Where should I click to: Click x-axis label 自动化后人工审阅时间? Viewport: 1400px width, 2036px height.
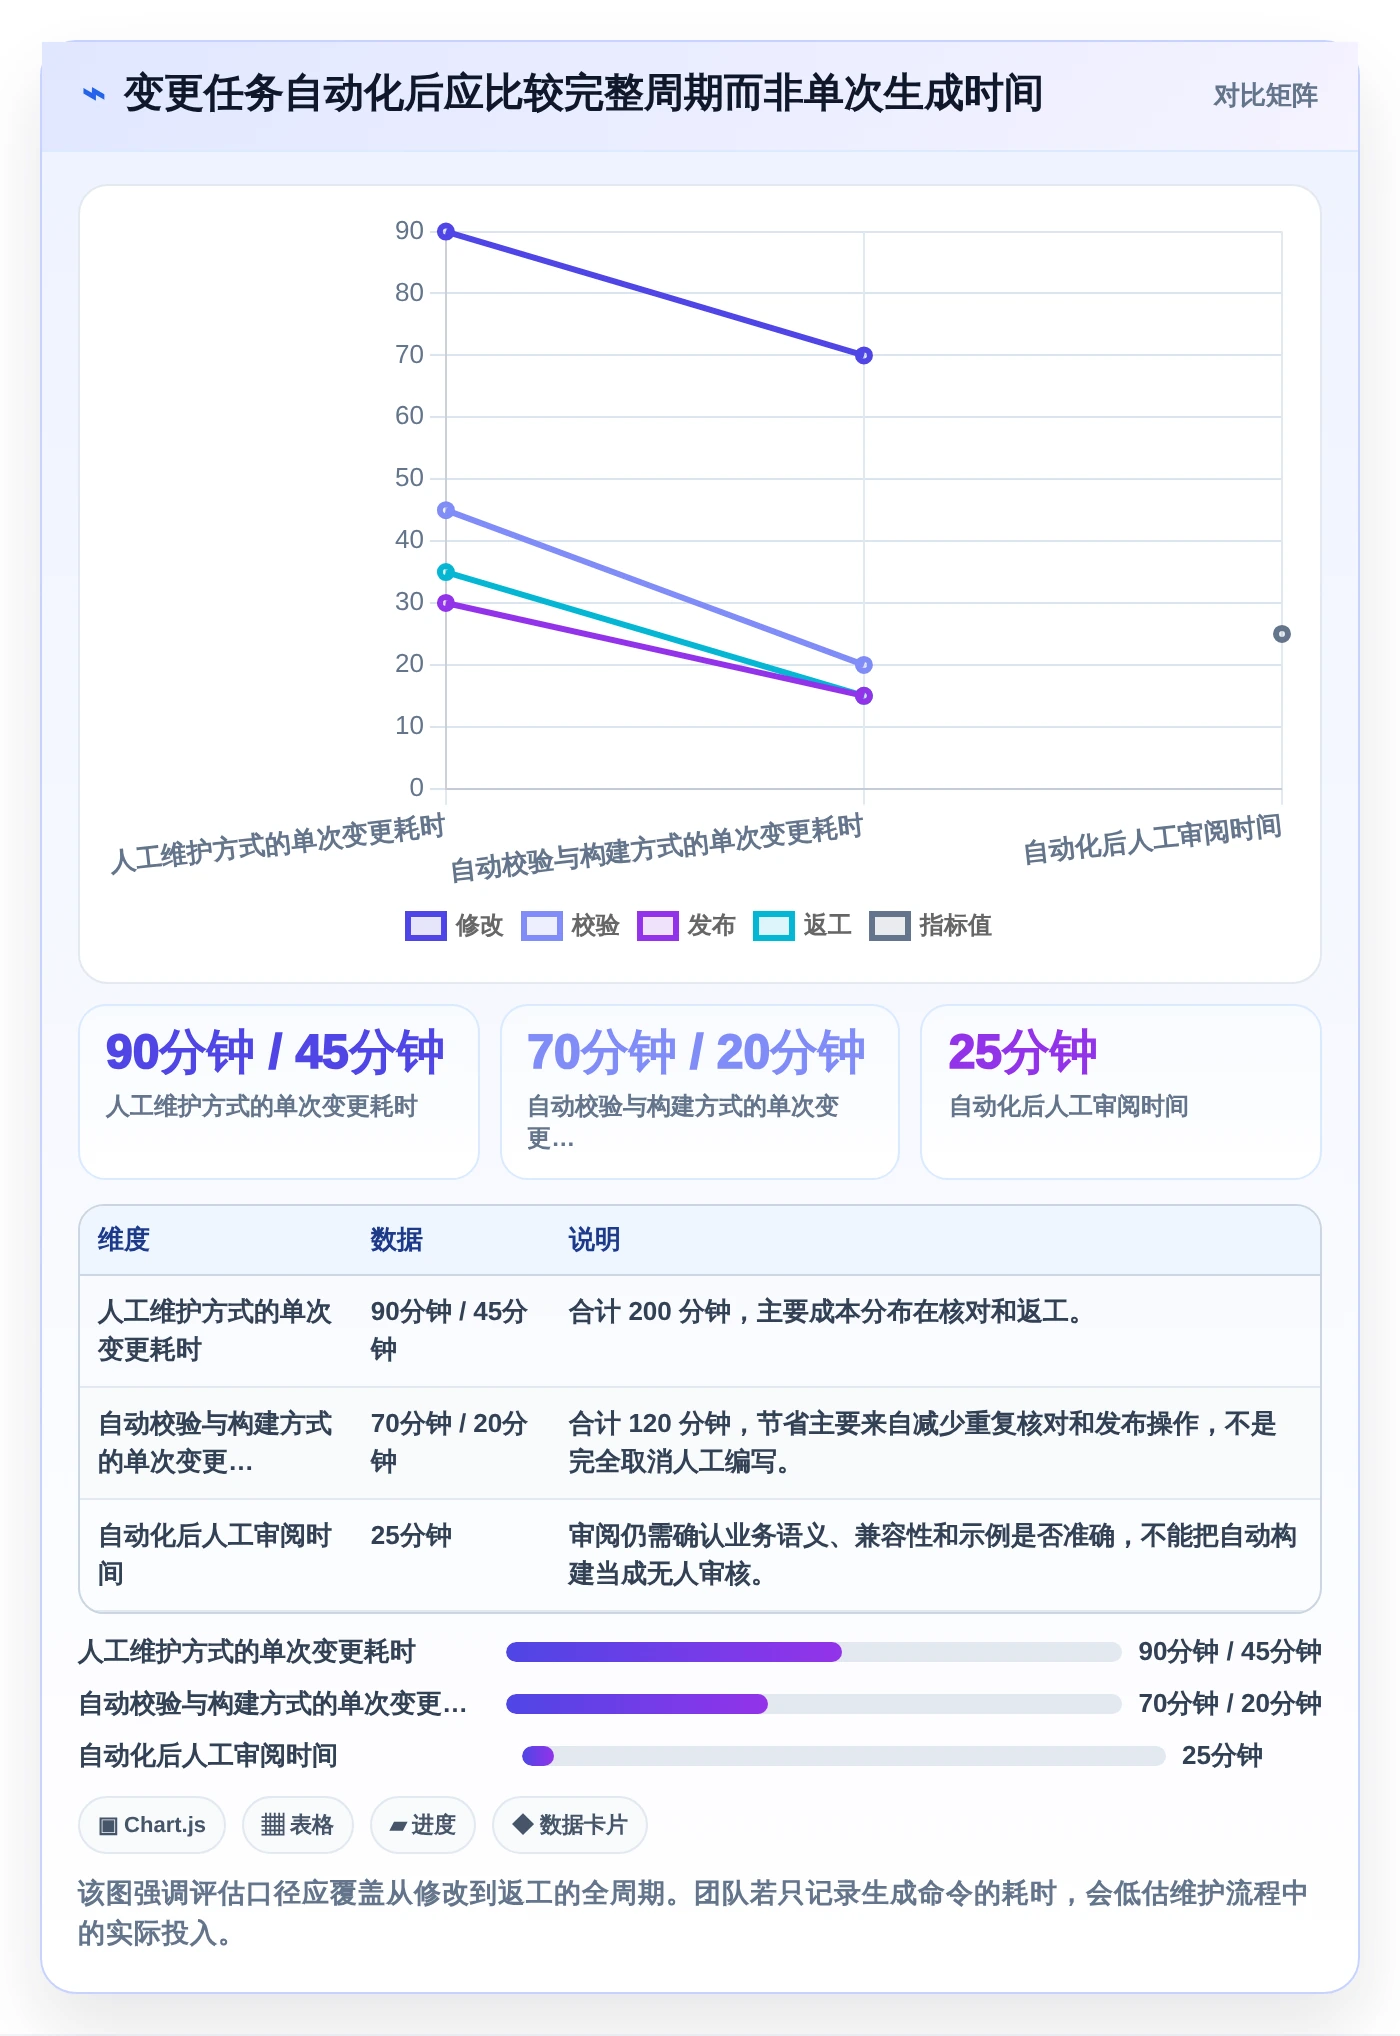point(1152,840)
